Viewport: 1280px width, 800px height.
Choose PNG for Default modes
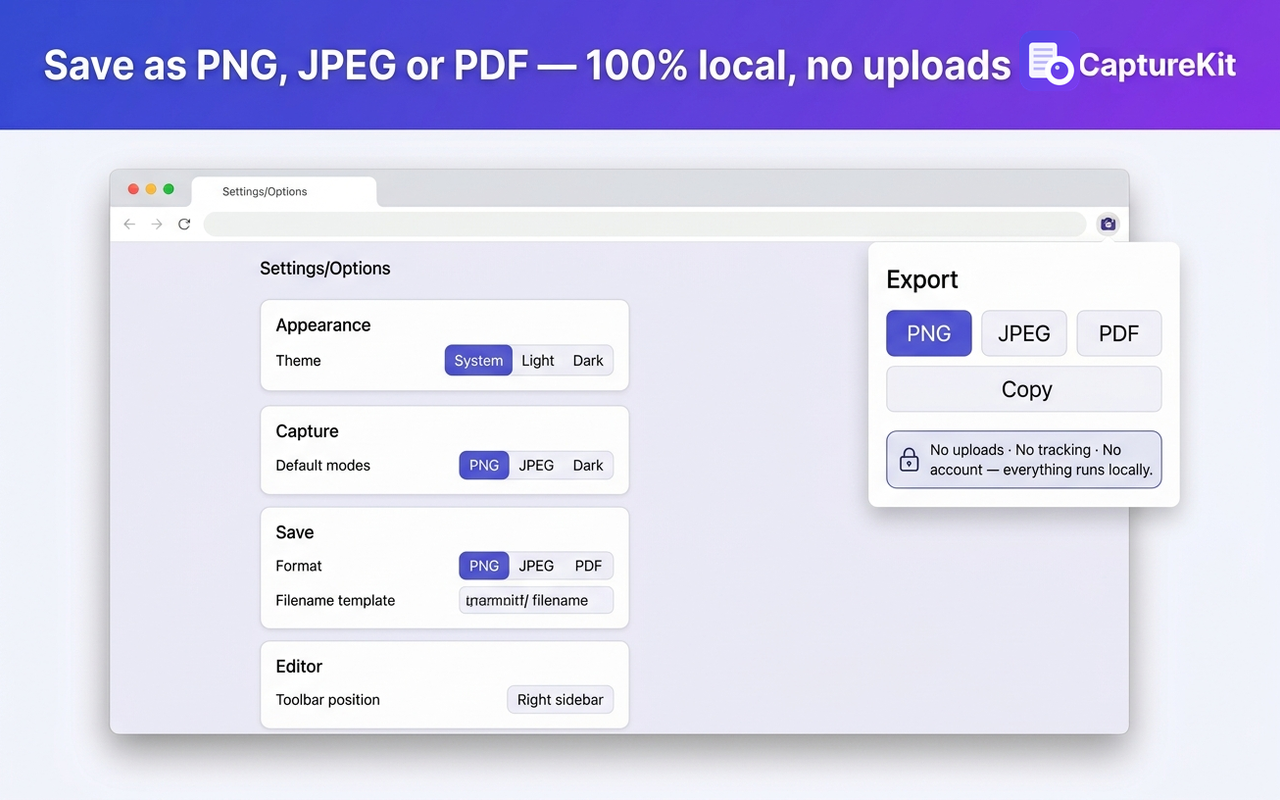(x=484, y=465)
